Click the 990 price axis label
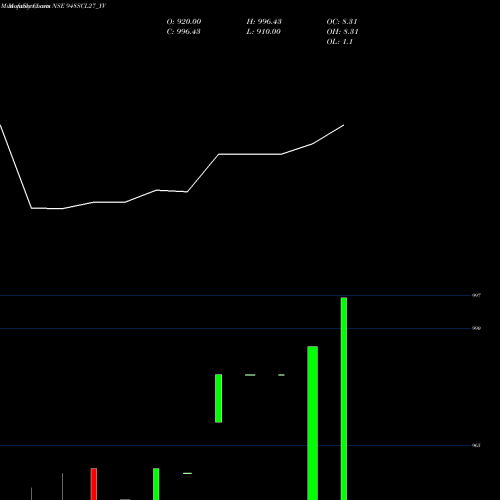500x500 pixels. 476,328
